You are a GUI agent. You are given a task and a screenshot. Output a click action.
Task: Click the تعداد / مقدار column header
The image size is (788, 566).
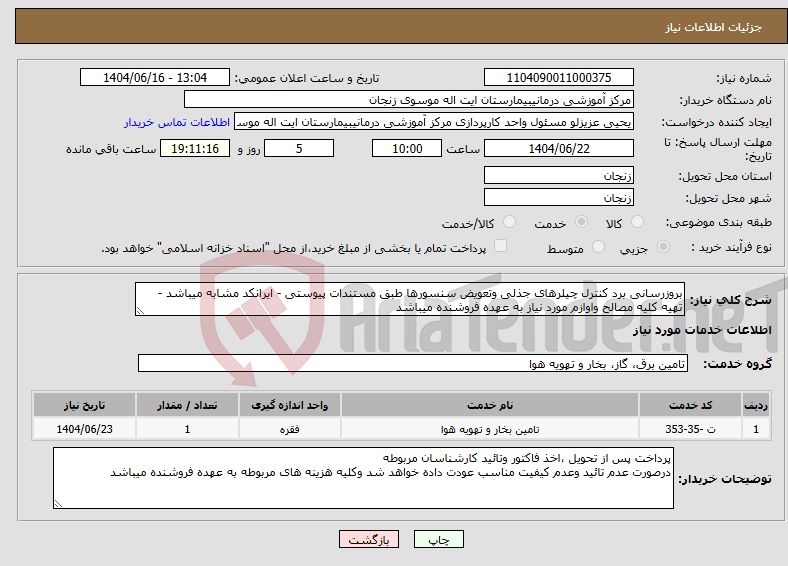187,405
